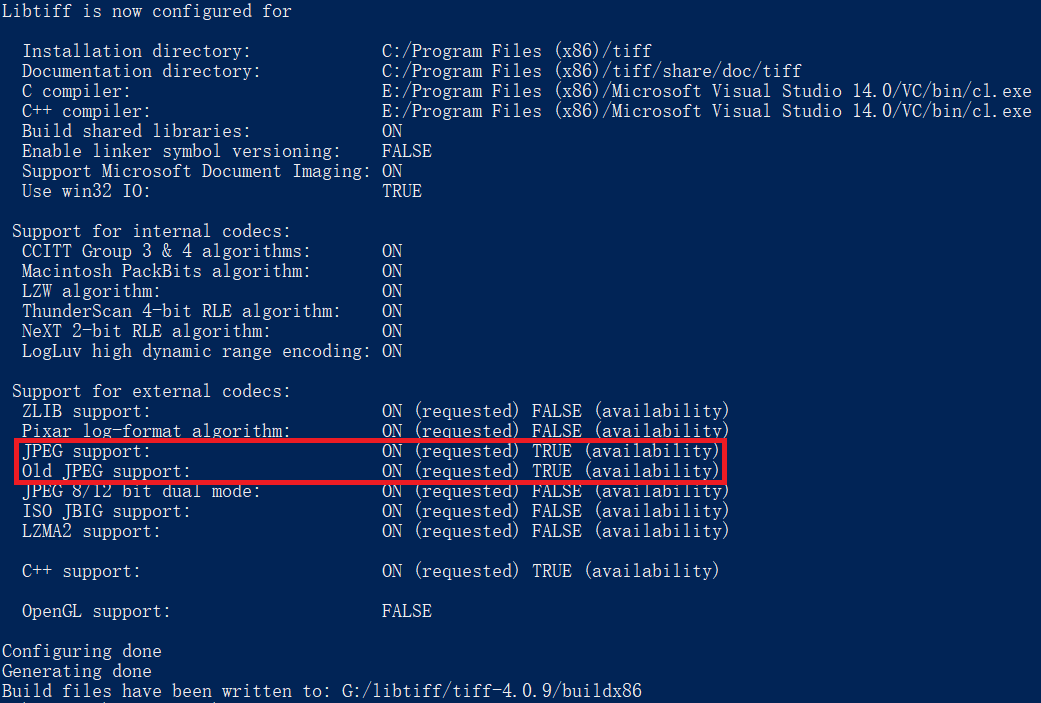1041x703 pixels.
Task: Click the build files path ending in buildx86
Action: (497, 691)
